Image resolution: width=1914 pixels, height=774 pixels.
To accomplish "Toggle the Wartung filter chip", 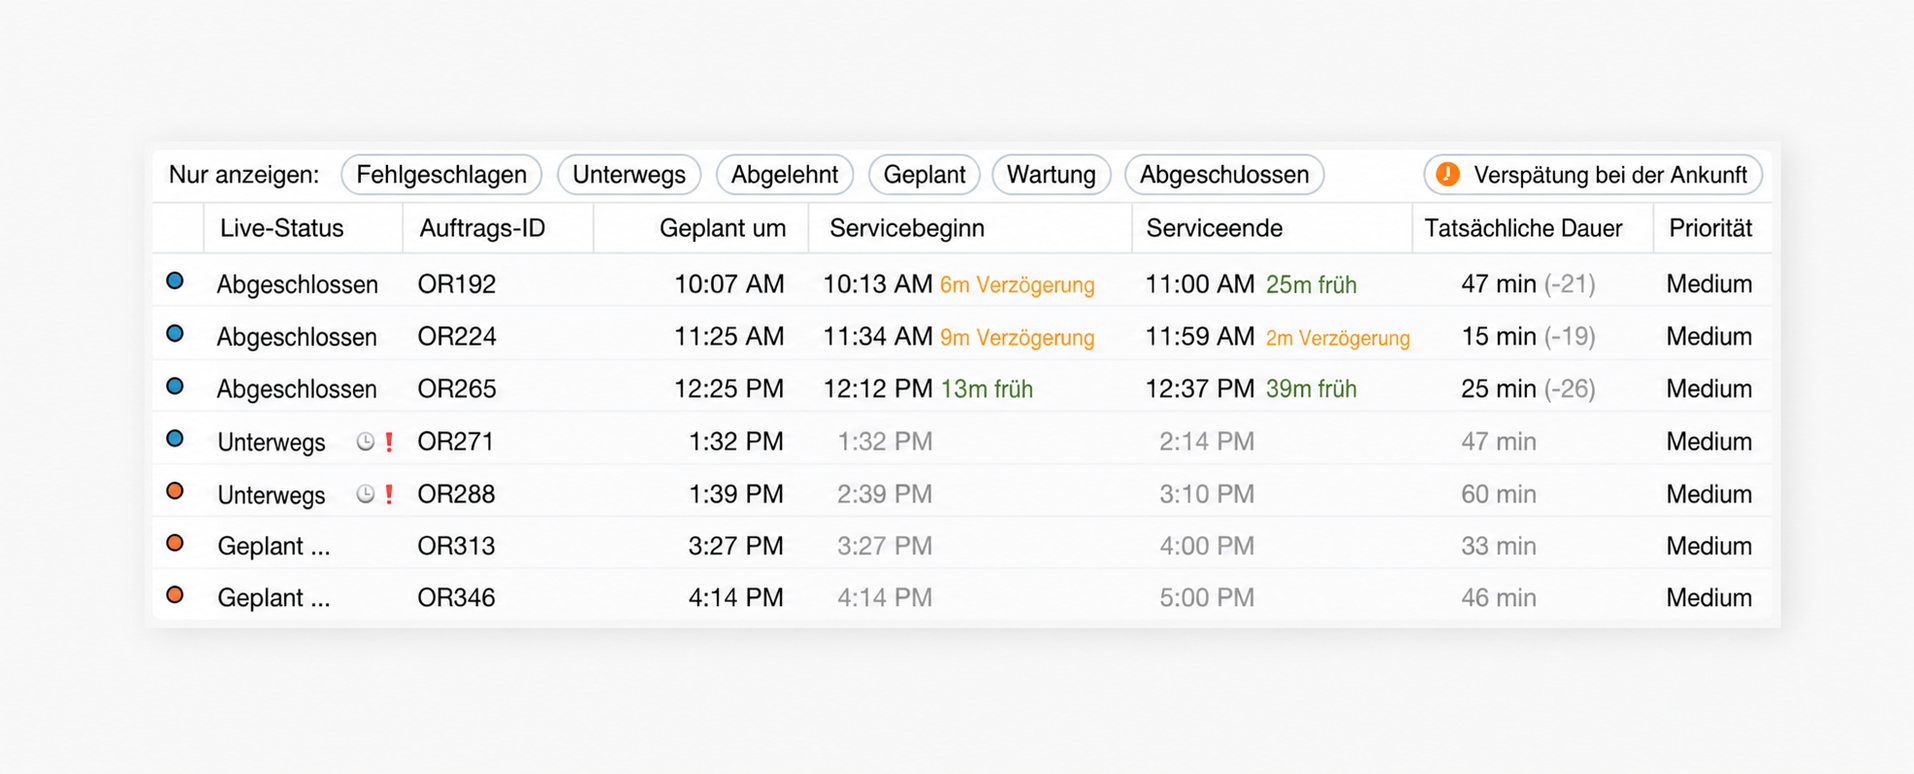I will tap(1051, 174).
